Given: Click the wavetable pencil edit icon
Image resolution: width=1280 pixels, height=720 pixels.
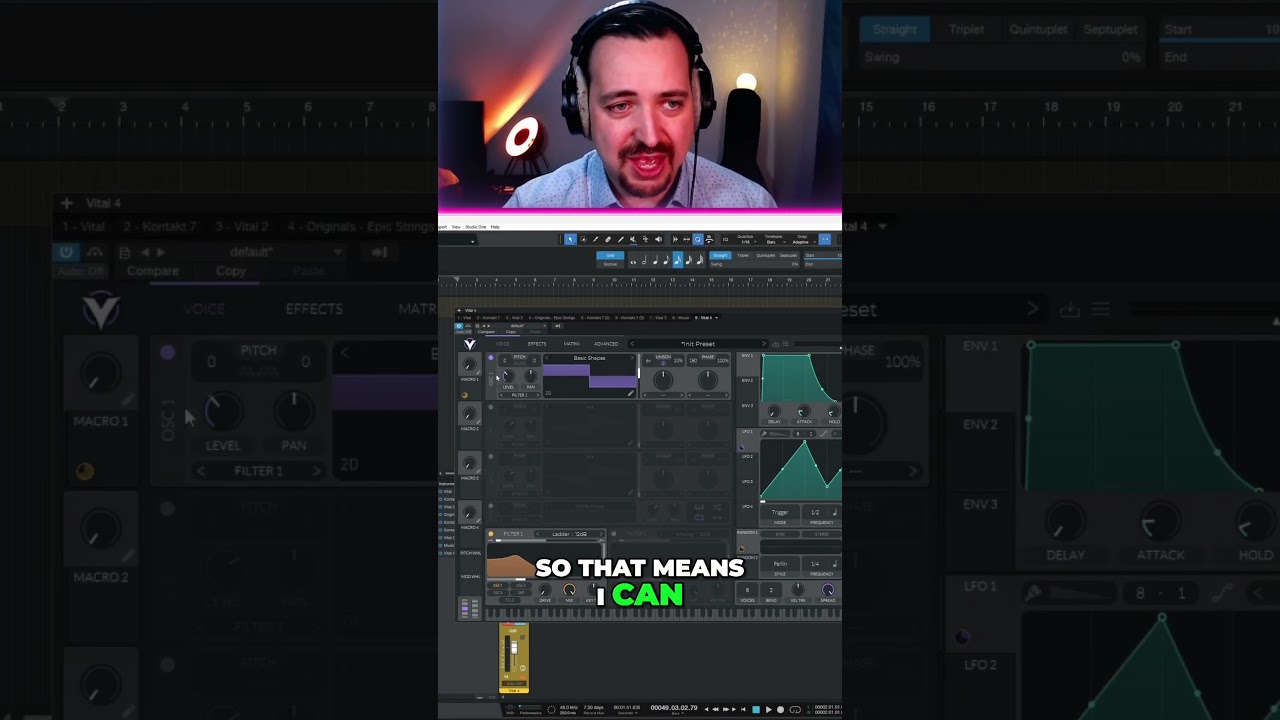Looking at the screenshot, I should coord(631,393).
